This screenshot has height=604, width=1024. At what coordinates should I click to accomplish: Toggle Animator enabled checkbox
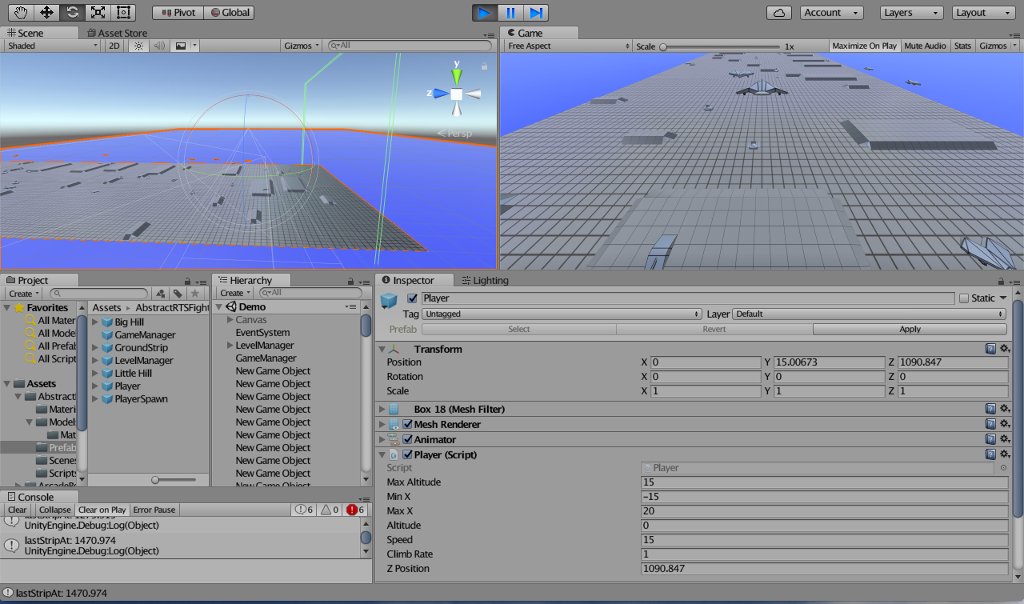click(408, 439)
